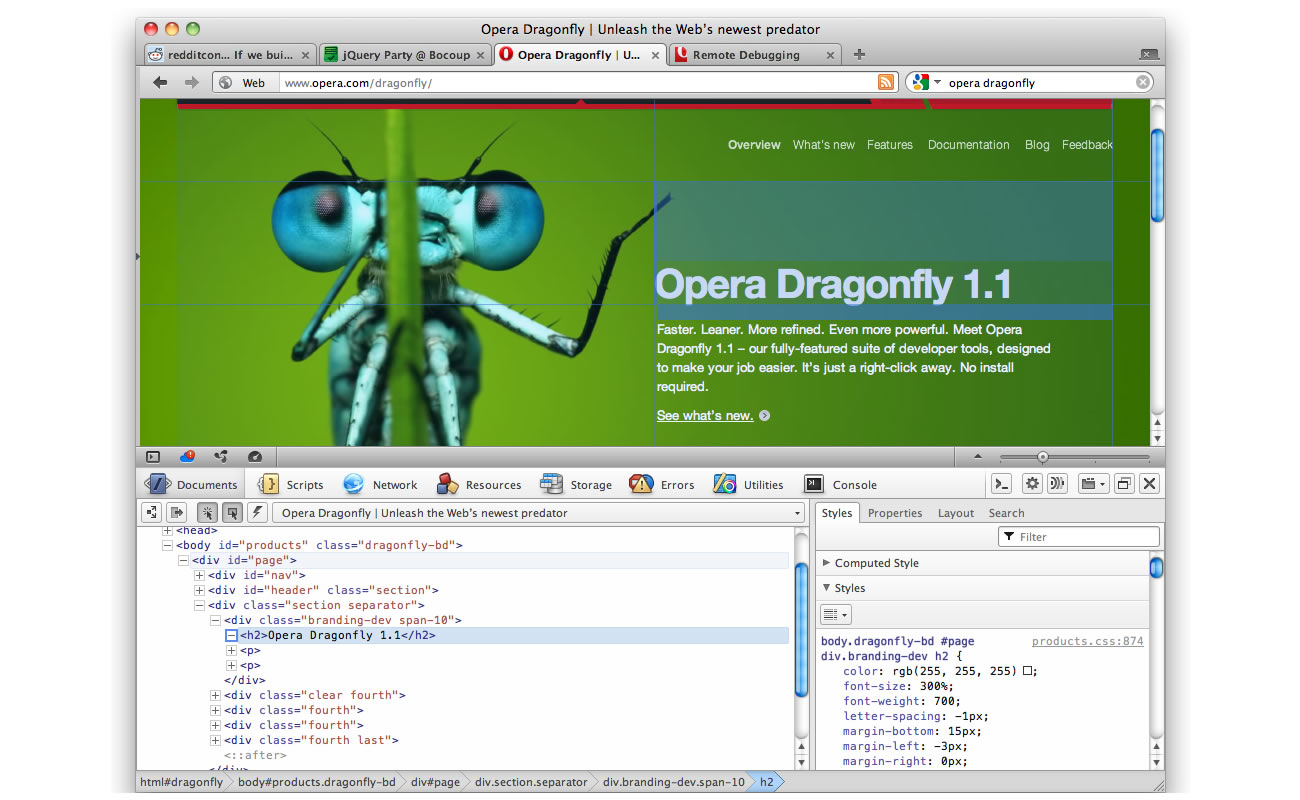Viewport: 1300px width, 800px height.
Task: Open the Storage panel
Action: [x=577, y=484]
